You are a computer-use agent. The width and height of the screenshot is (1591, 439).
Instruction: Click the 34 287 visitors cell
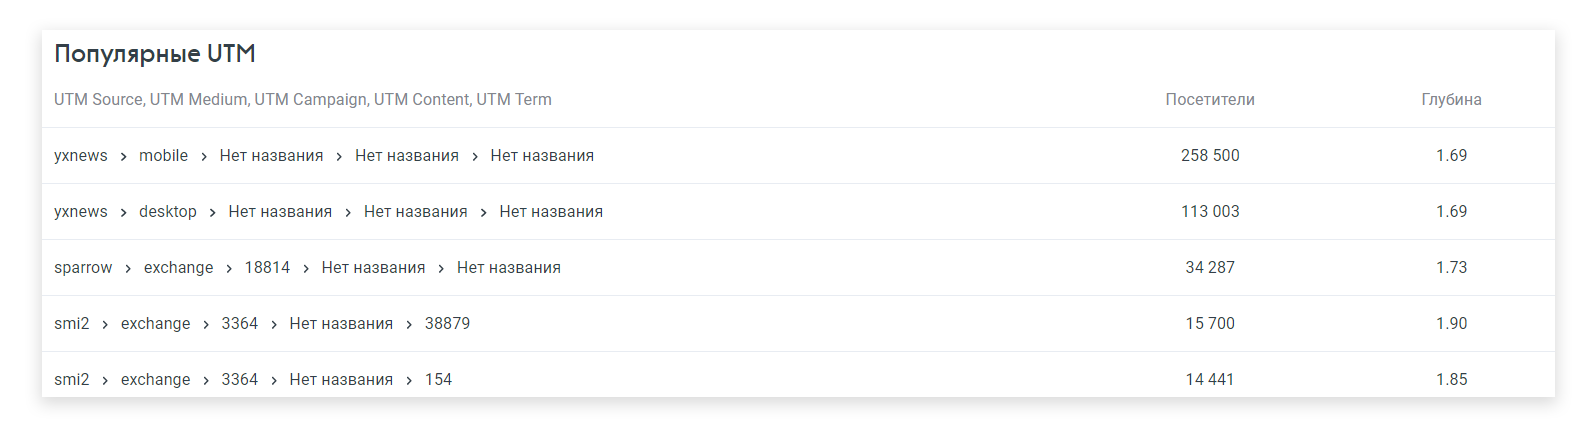click(1209, 268)
